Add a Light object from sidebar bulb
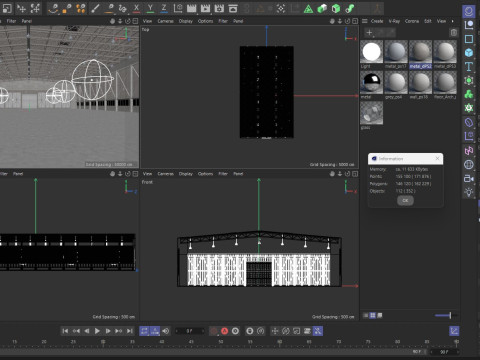Image resolution: width=480 pixels, height=360 pixels. (x=469, y=192)
